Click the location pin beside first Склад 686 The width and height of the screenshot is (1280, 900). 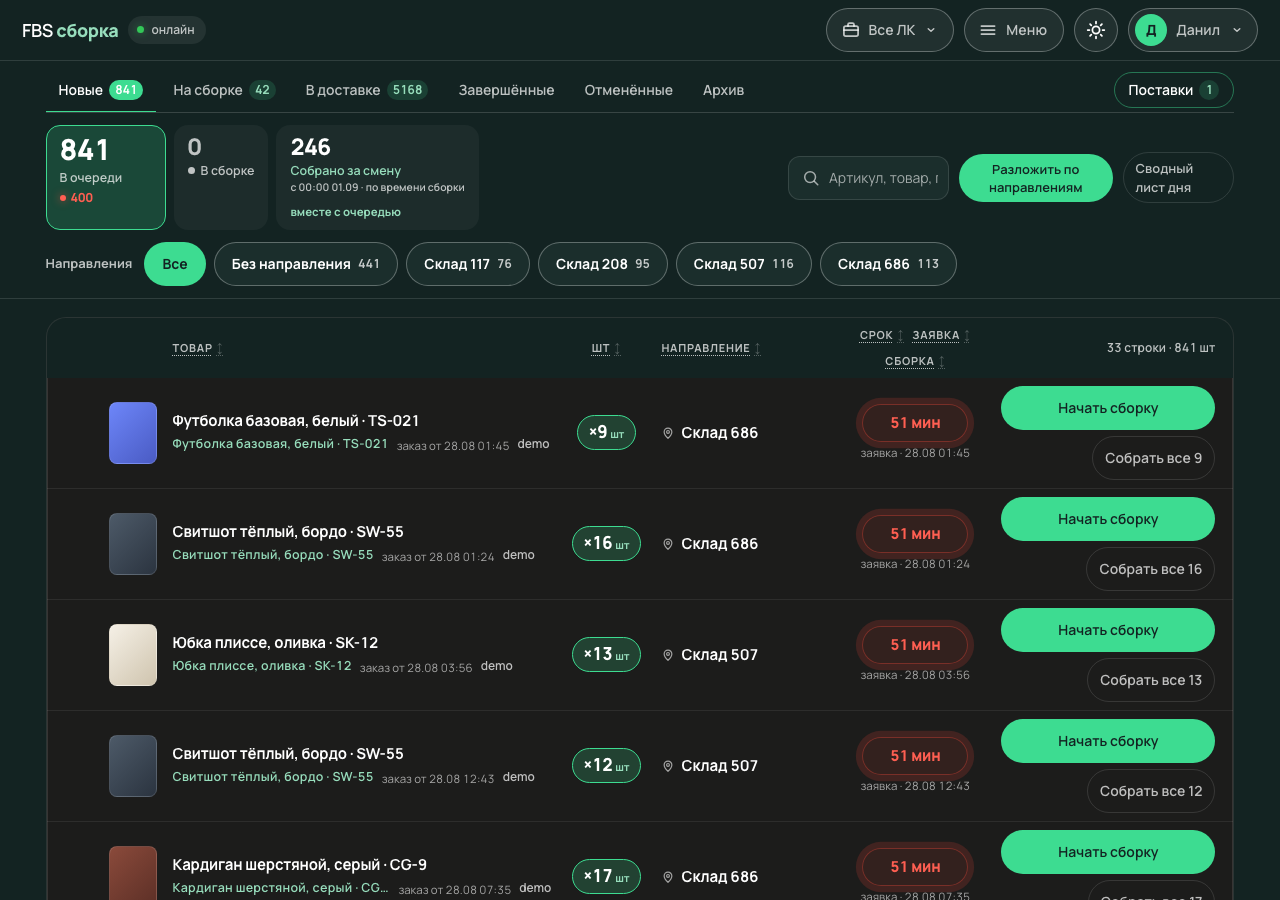click(668, 433)
